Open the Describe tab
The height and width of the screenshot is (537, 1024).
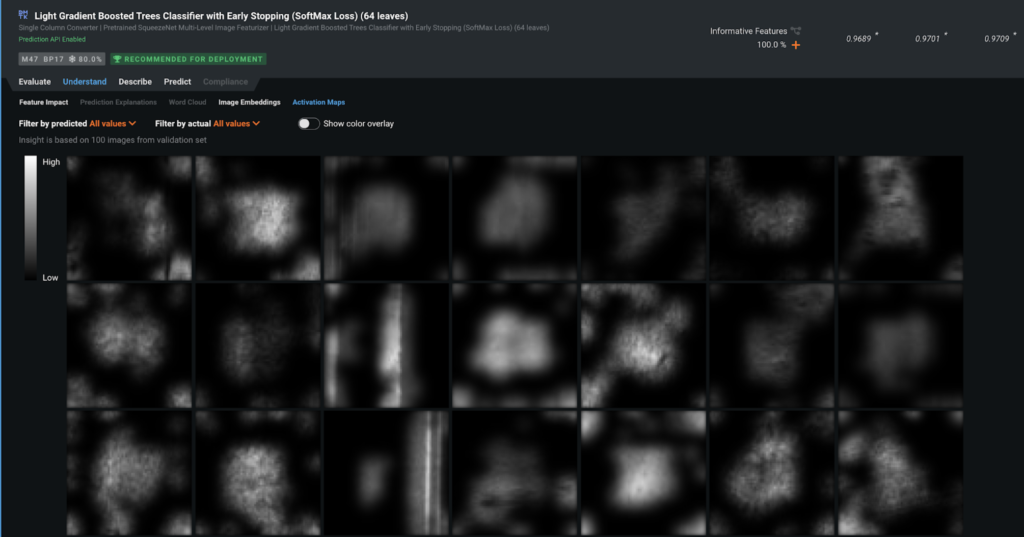coord(135,82)
